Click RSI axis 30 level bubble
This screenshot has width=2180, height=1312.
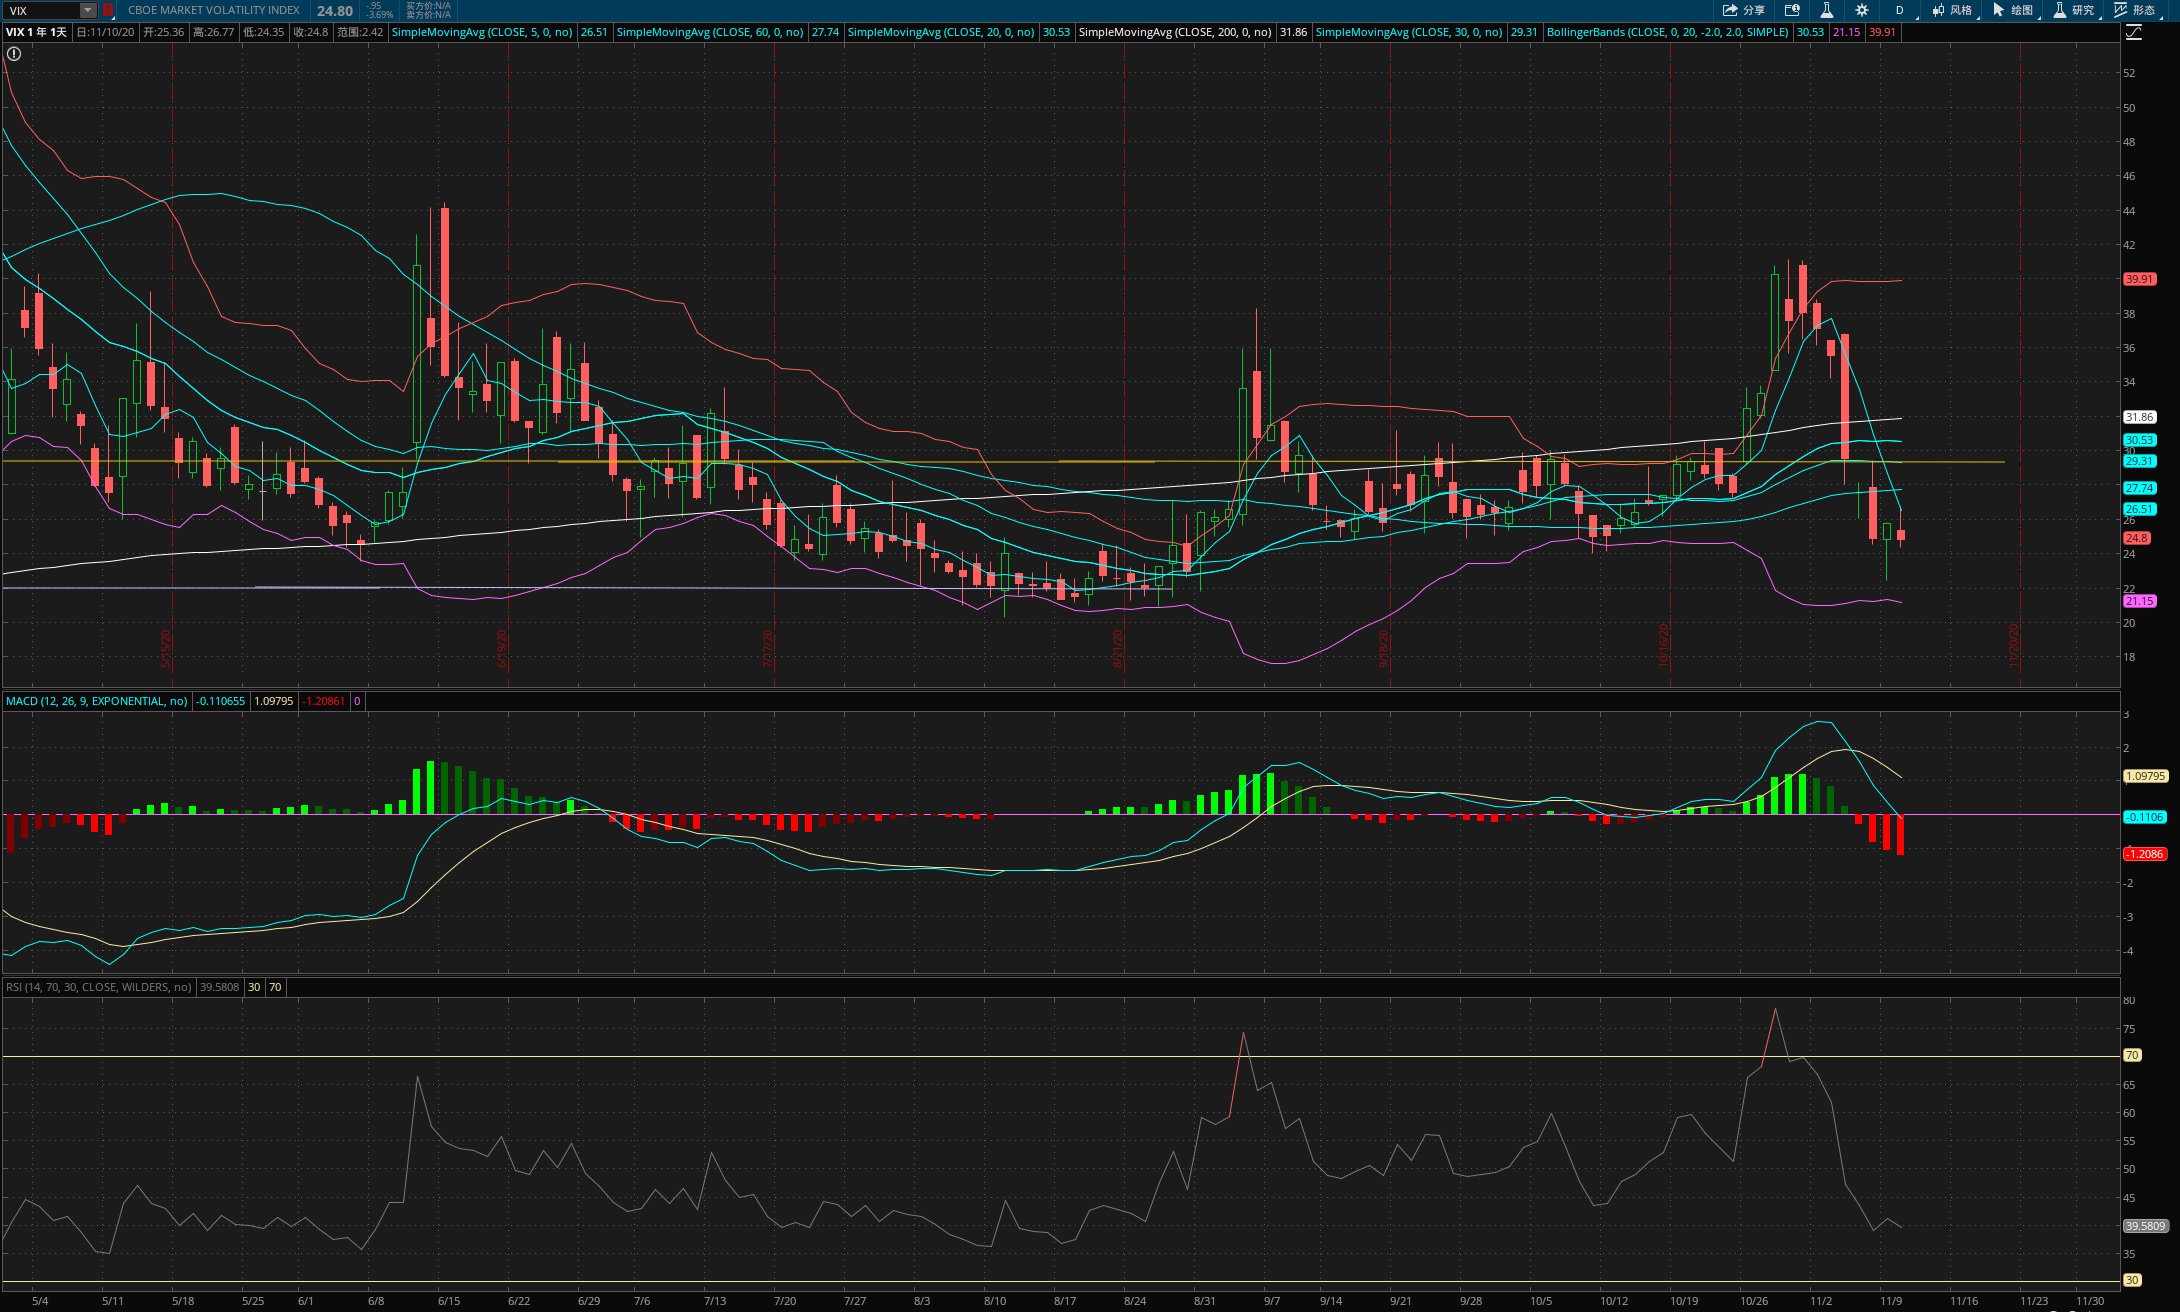tap(2132, 1280)
